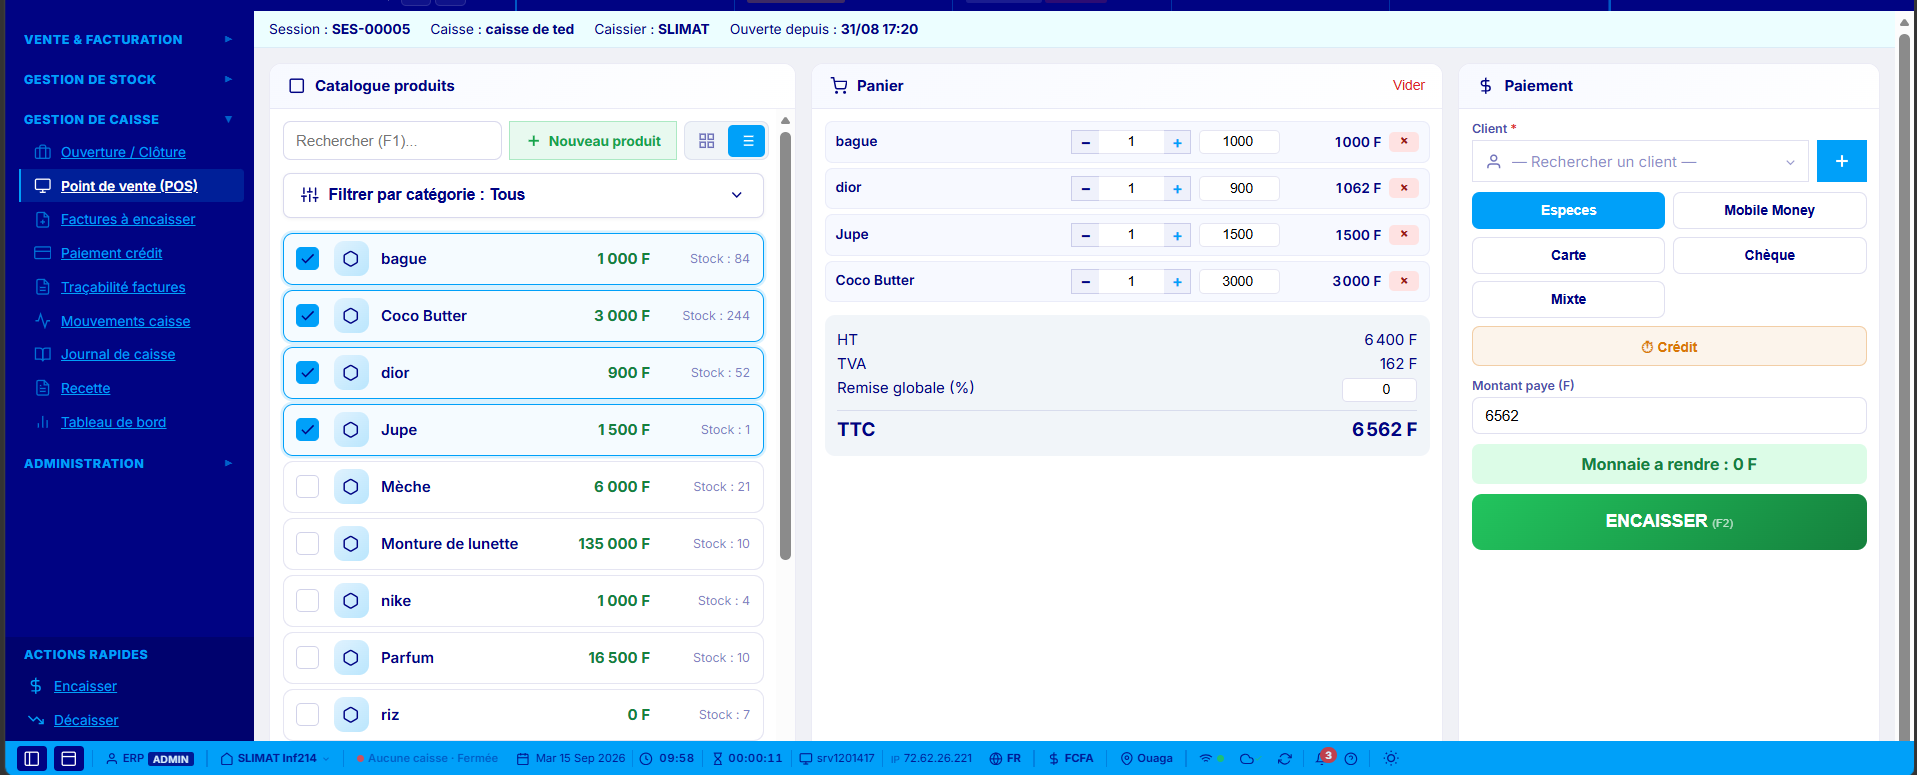Increase Jupe quantity by one
The height and width of the screenshot is (775, 1917).
1177,235
